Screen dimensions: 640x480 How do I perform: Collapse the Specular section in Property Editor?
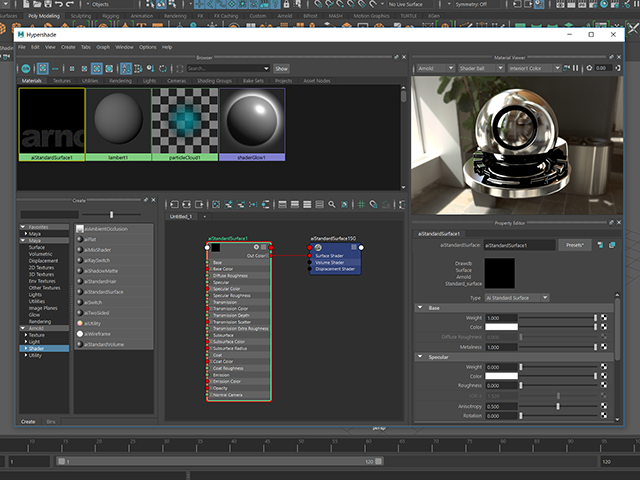coord(420,357)
